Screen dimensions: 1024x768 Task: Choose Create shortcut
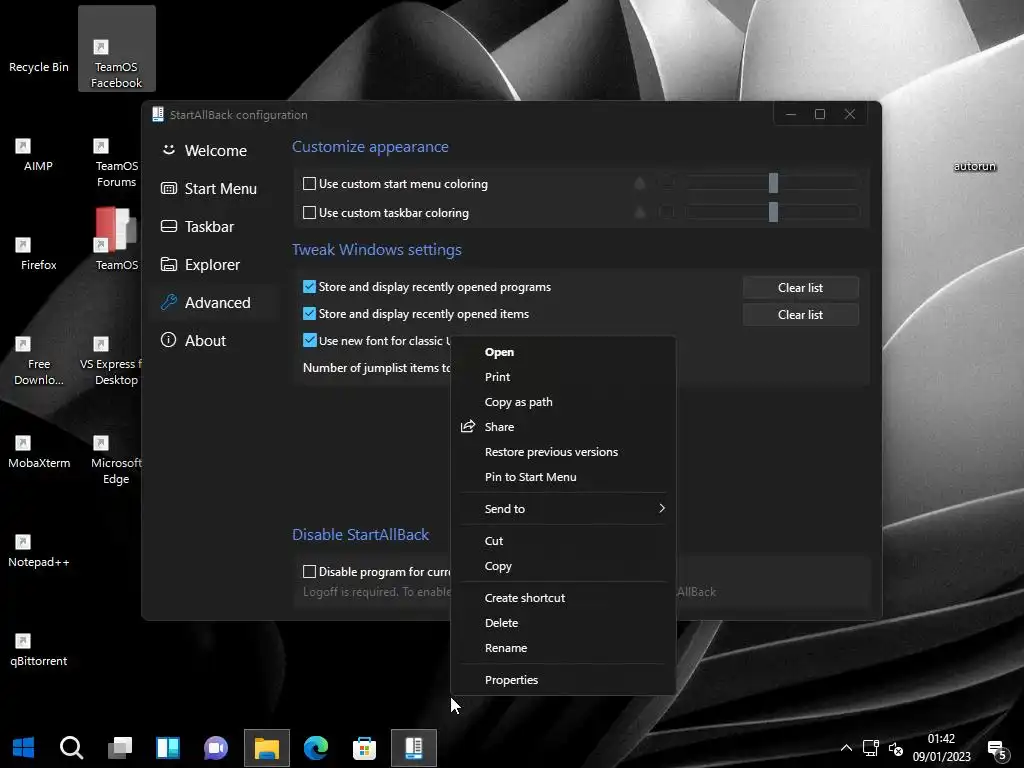point(563,598)
